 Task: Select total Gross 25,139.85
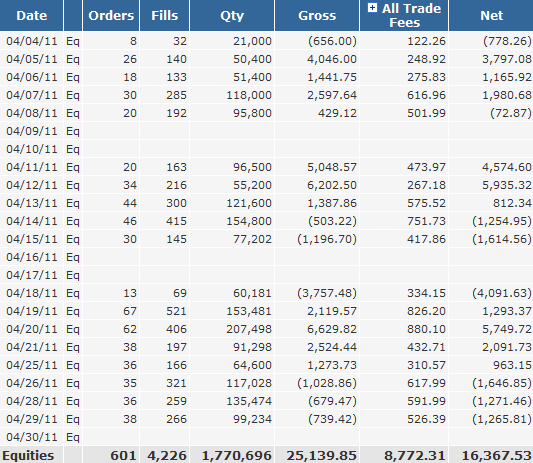tap(321, 456)
